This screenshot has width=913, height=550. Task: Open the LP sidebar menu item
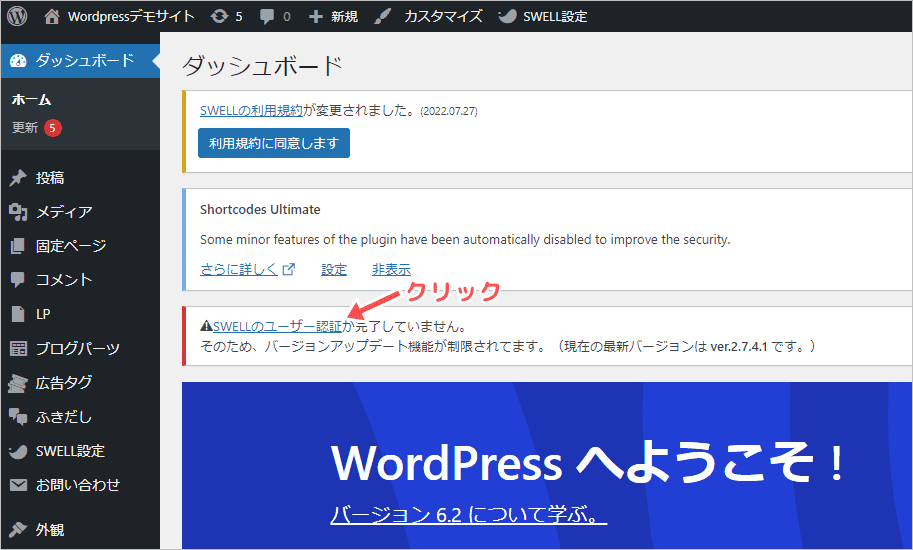pos(43,314)
